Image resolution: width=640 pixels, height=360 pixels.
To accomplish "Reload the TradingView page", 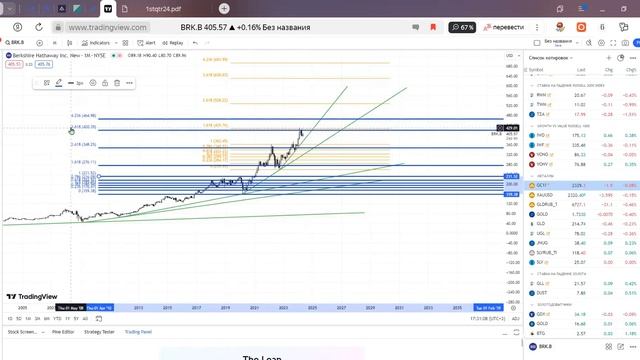I will pyautogui.click(x=39, y=27).
